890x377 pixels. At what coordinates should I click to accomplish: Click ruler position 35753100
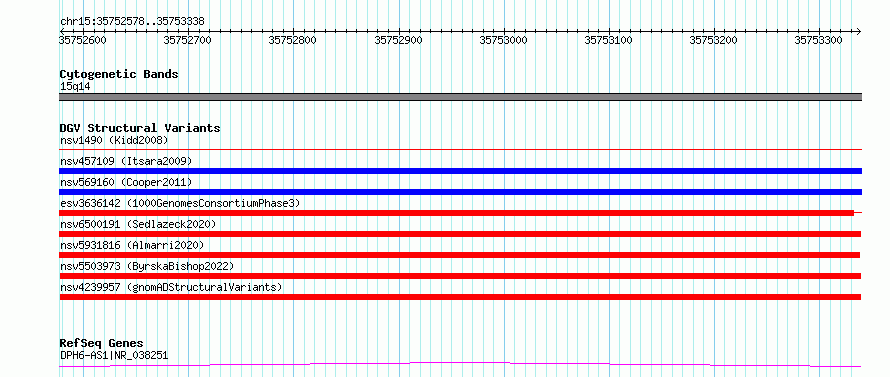click(608, 40)
